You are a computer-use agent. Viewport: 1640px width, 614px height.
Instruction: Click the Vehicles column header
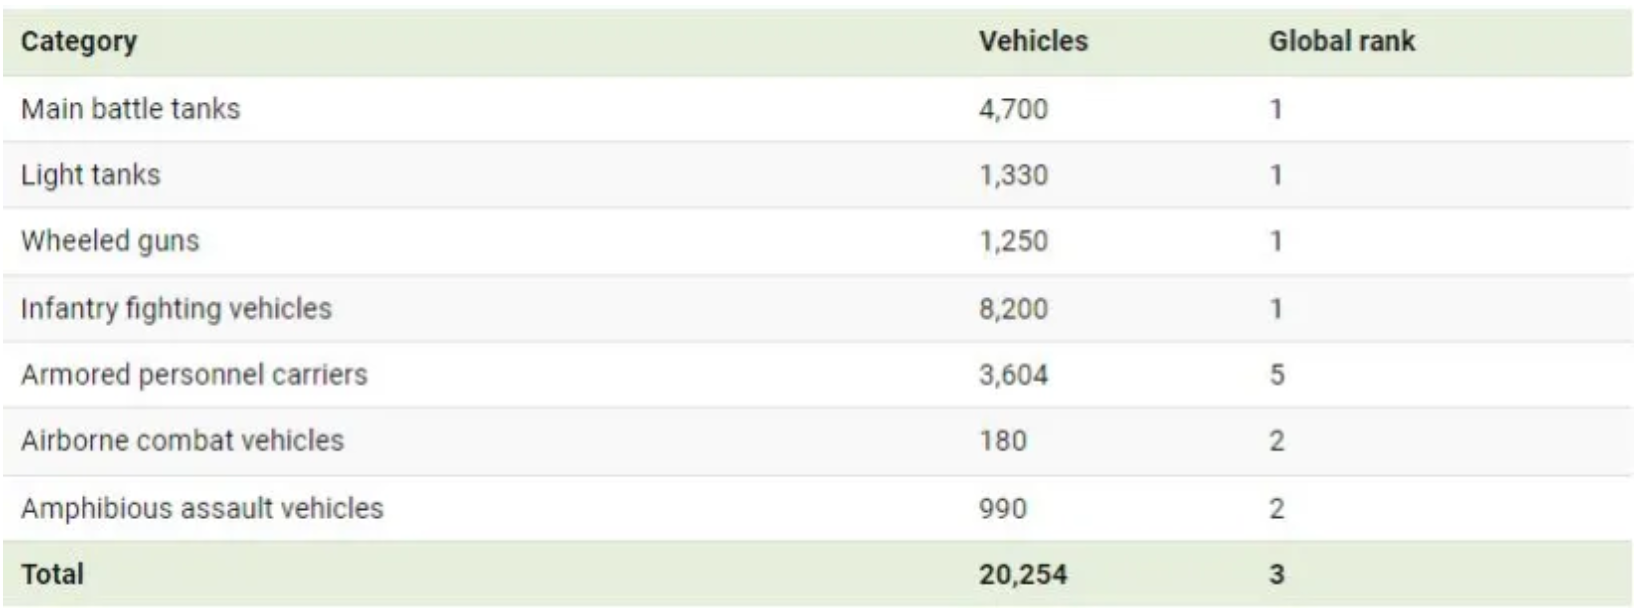coord(1033,42)
